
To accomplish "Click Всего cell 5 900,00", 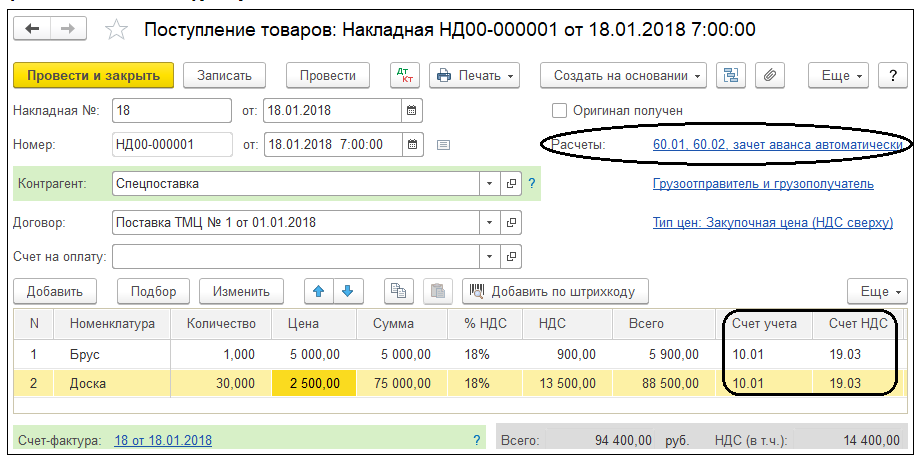I will (x=665, y=355).
